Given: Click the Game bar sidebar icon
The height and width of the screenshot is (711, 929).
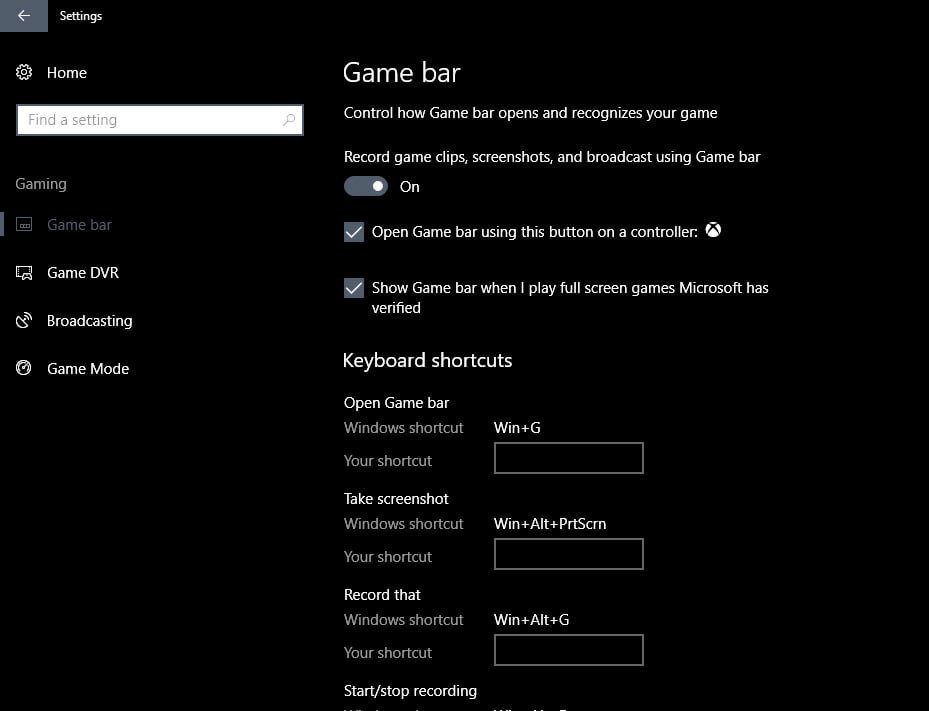Looking at the screenshot, I should tap(24, 225).
